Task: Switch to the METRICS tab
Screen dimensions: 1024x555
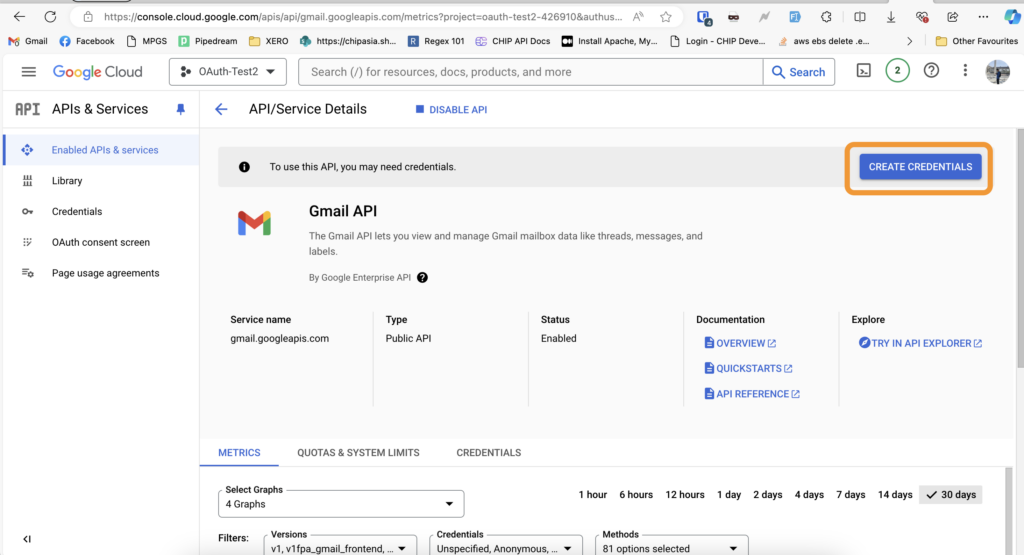Action: (x=239, y=452)
